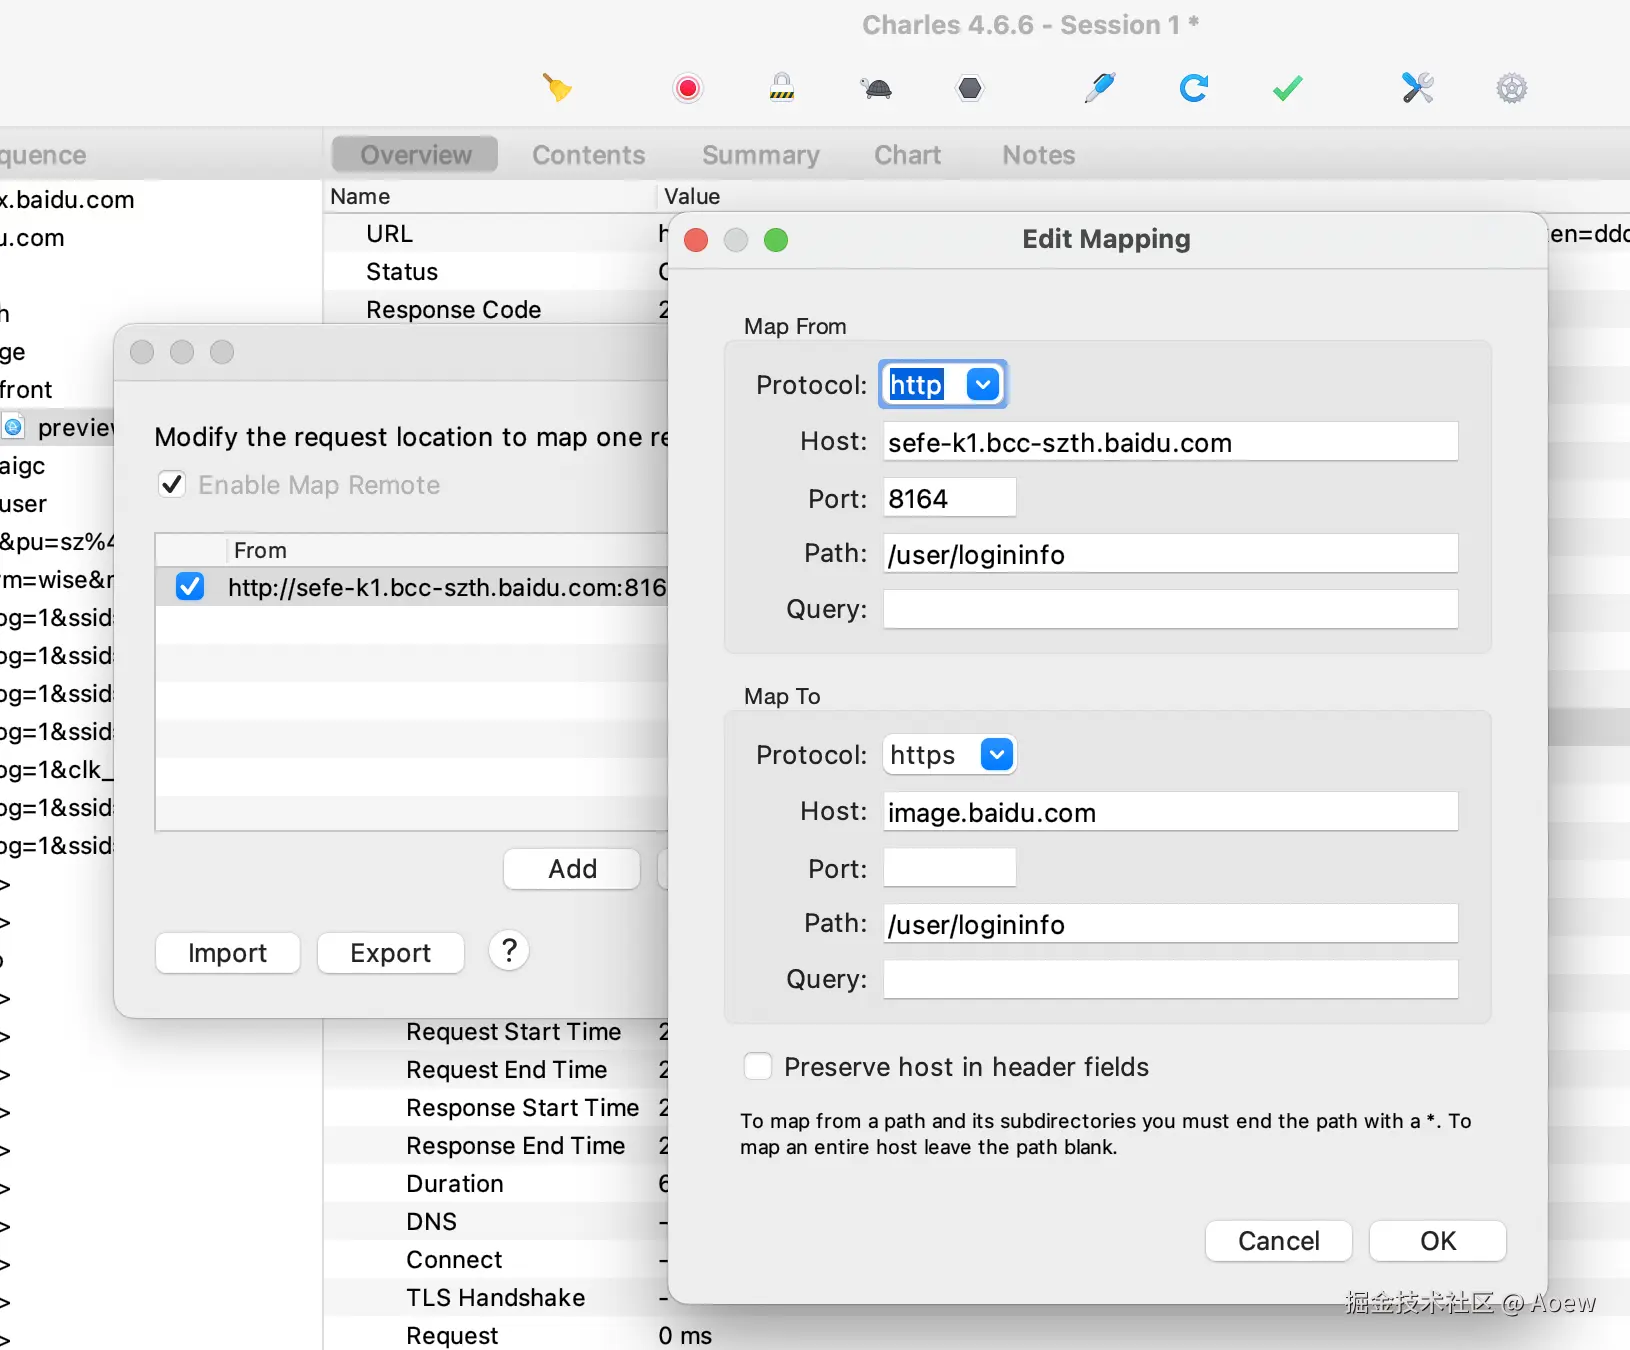The image size is (1630, 1350).
Task: Click the globe icon beside the preview row
Action: (13, 428)
